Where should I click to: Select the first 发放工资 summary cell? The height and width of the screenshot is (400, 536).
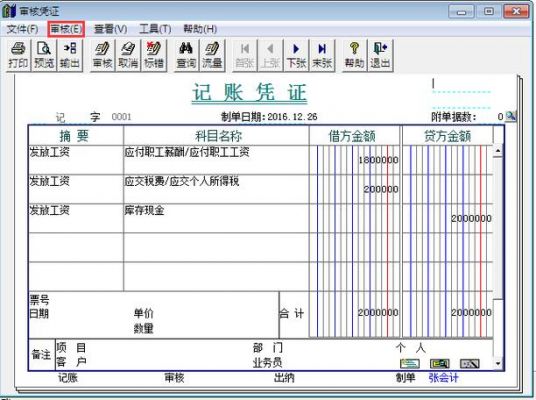76,160
